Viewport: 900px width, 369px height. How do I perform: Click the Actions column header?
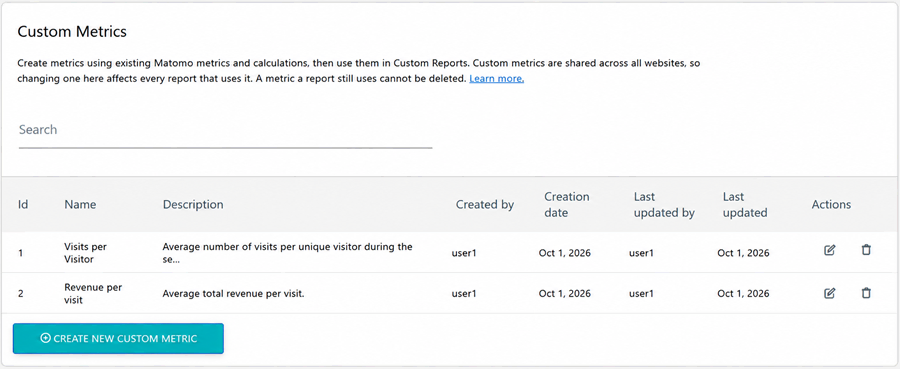831,205
